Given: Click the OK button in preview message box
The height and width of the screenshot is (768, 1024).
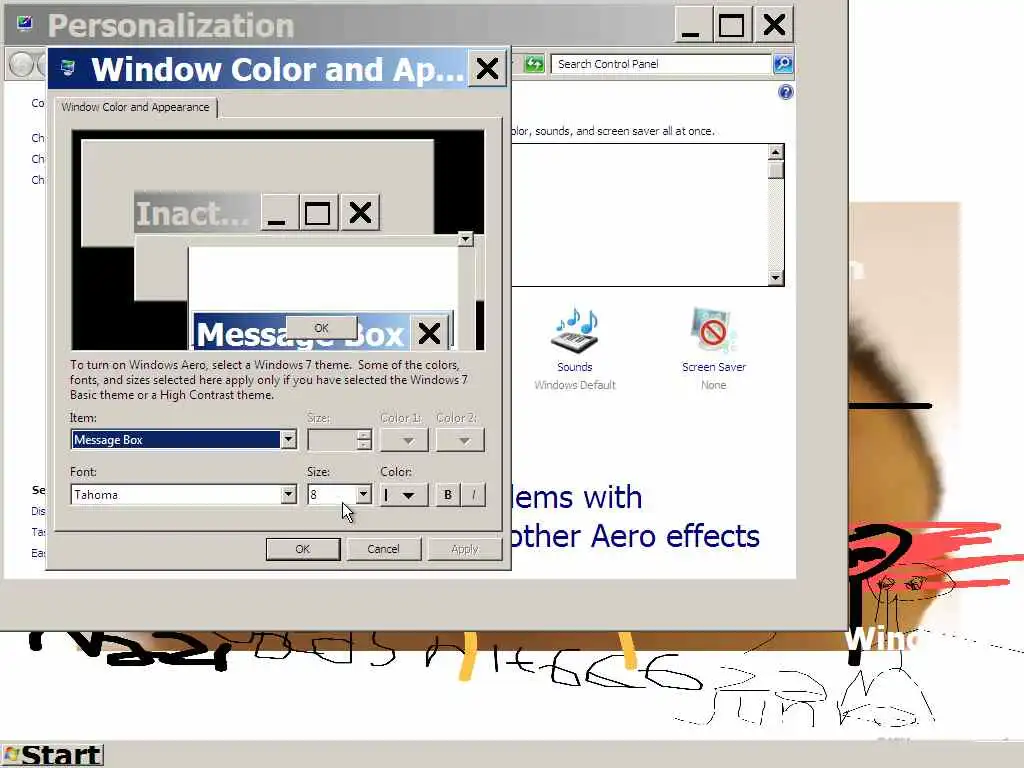Looking at the screenshot, I should 321,328.
